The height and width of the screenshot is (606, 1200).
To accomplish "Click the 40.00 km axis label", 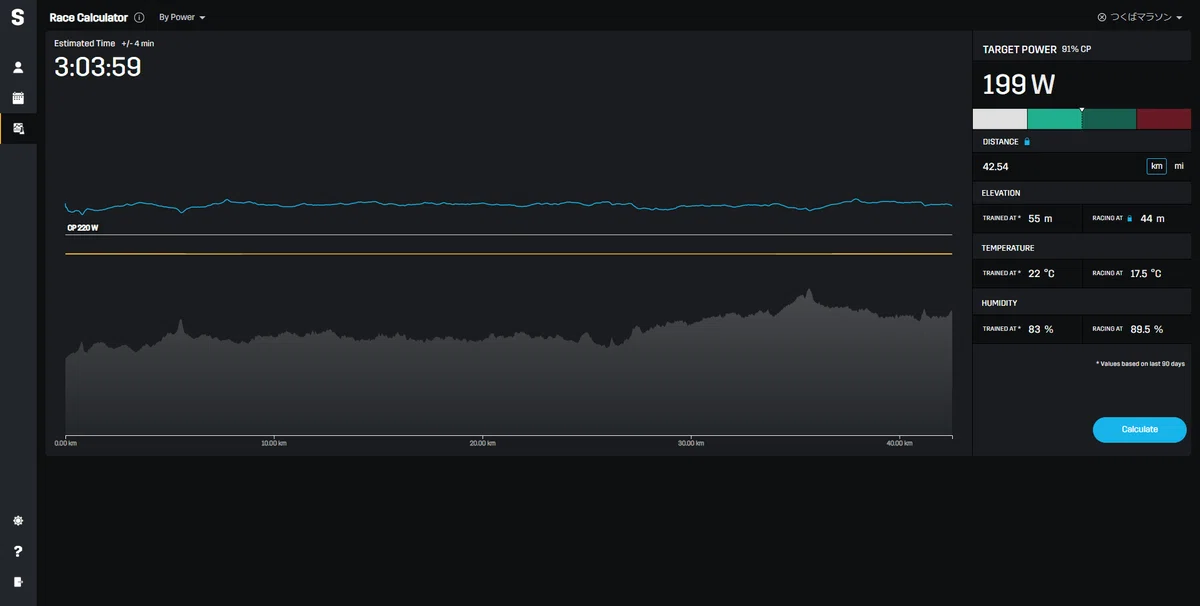I will pyautogui.click(x=899, y=443).
